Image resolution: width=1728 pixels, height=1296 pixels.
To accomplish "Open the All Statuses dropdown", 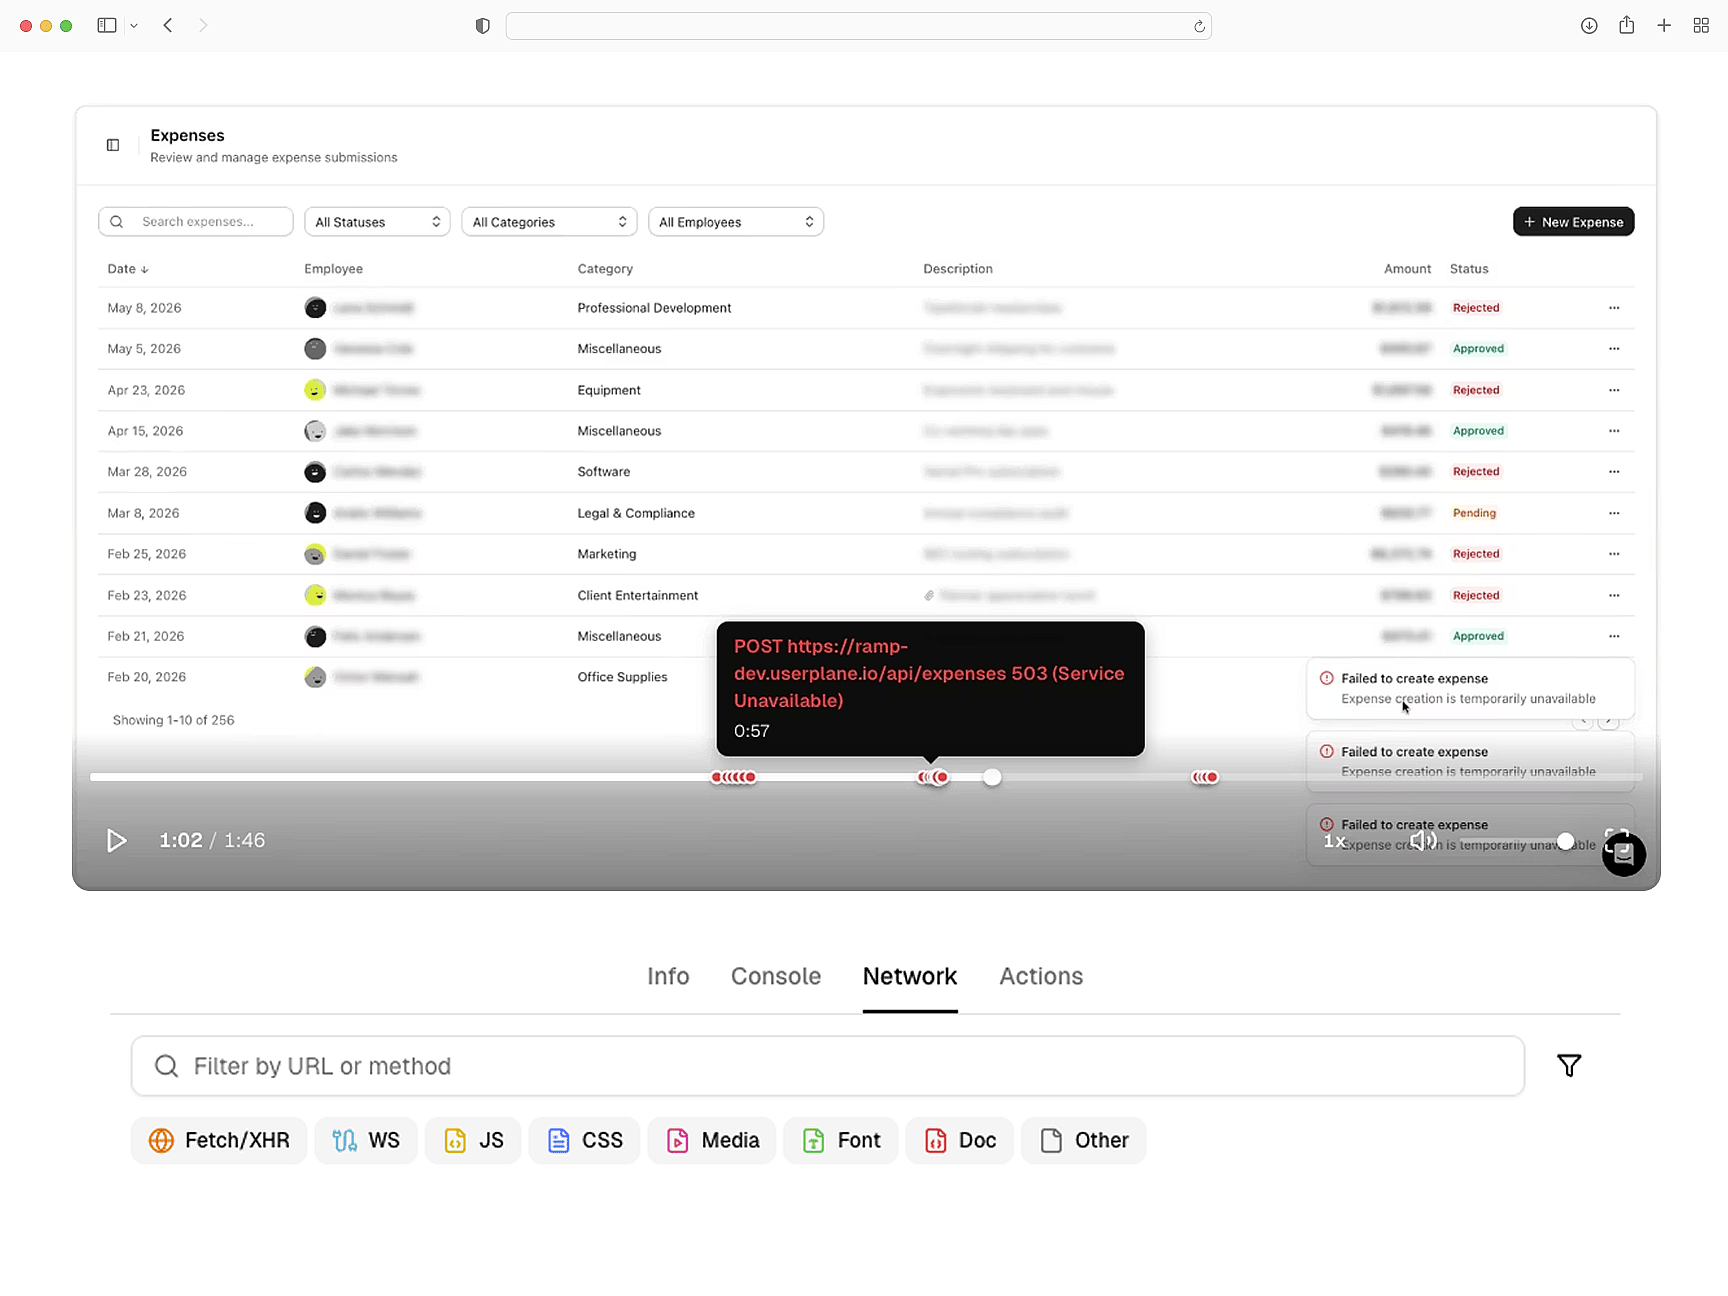I will [377, 221].
